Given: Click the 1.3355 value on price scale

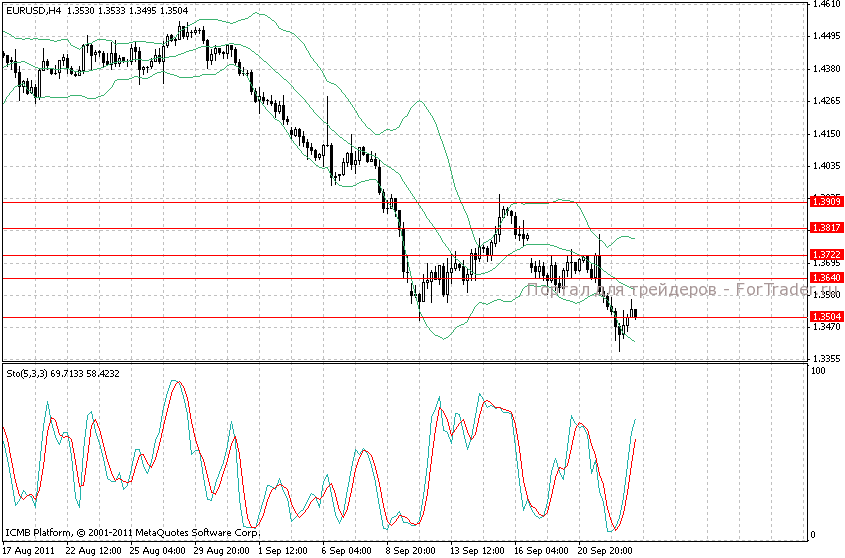Looking at the screenshot, I should pos(825,358).
